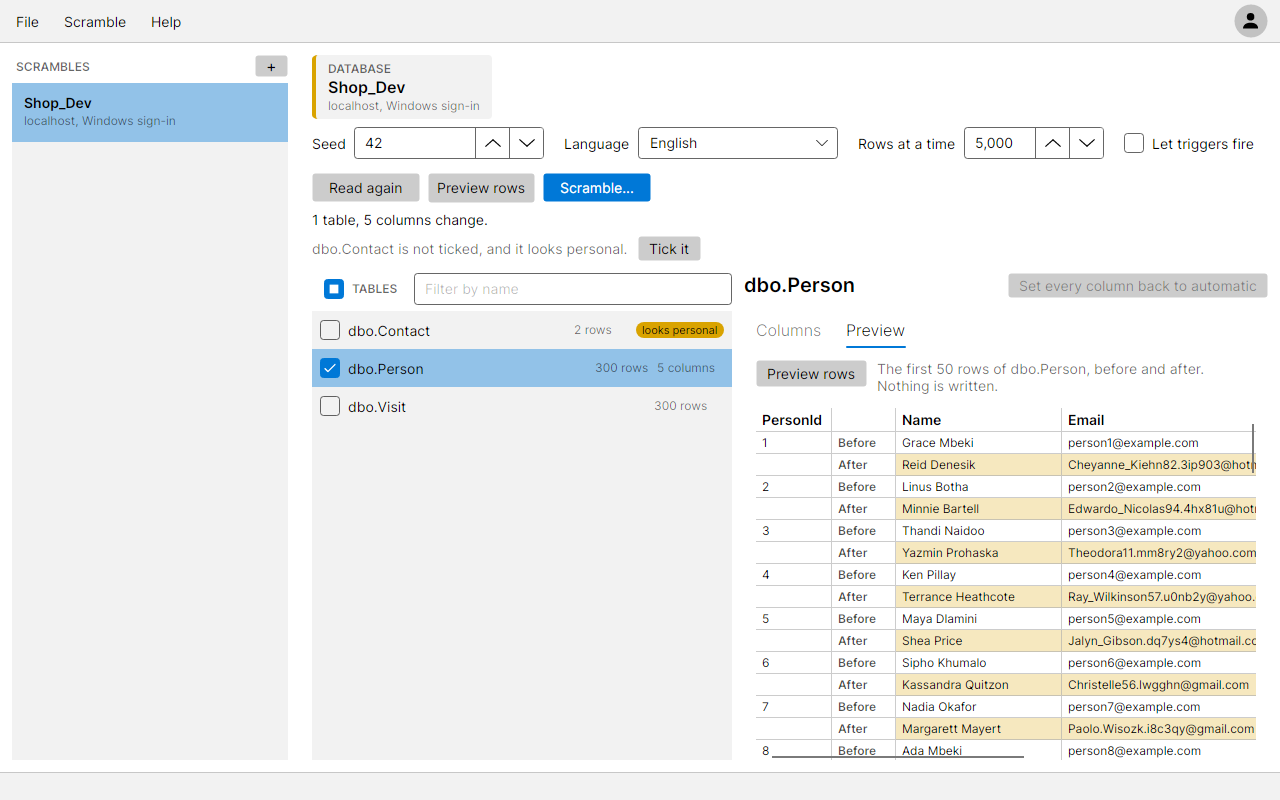Click the Shea Price cell

[978, 641]
